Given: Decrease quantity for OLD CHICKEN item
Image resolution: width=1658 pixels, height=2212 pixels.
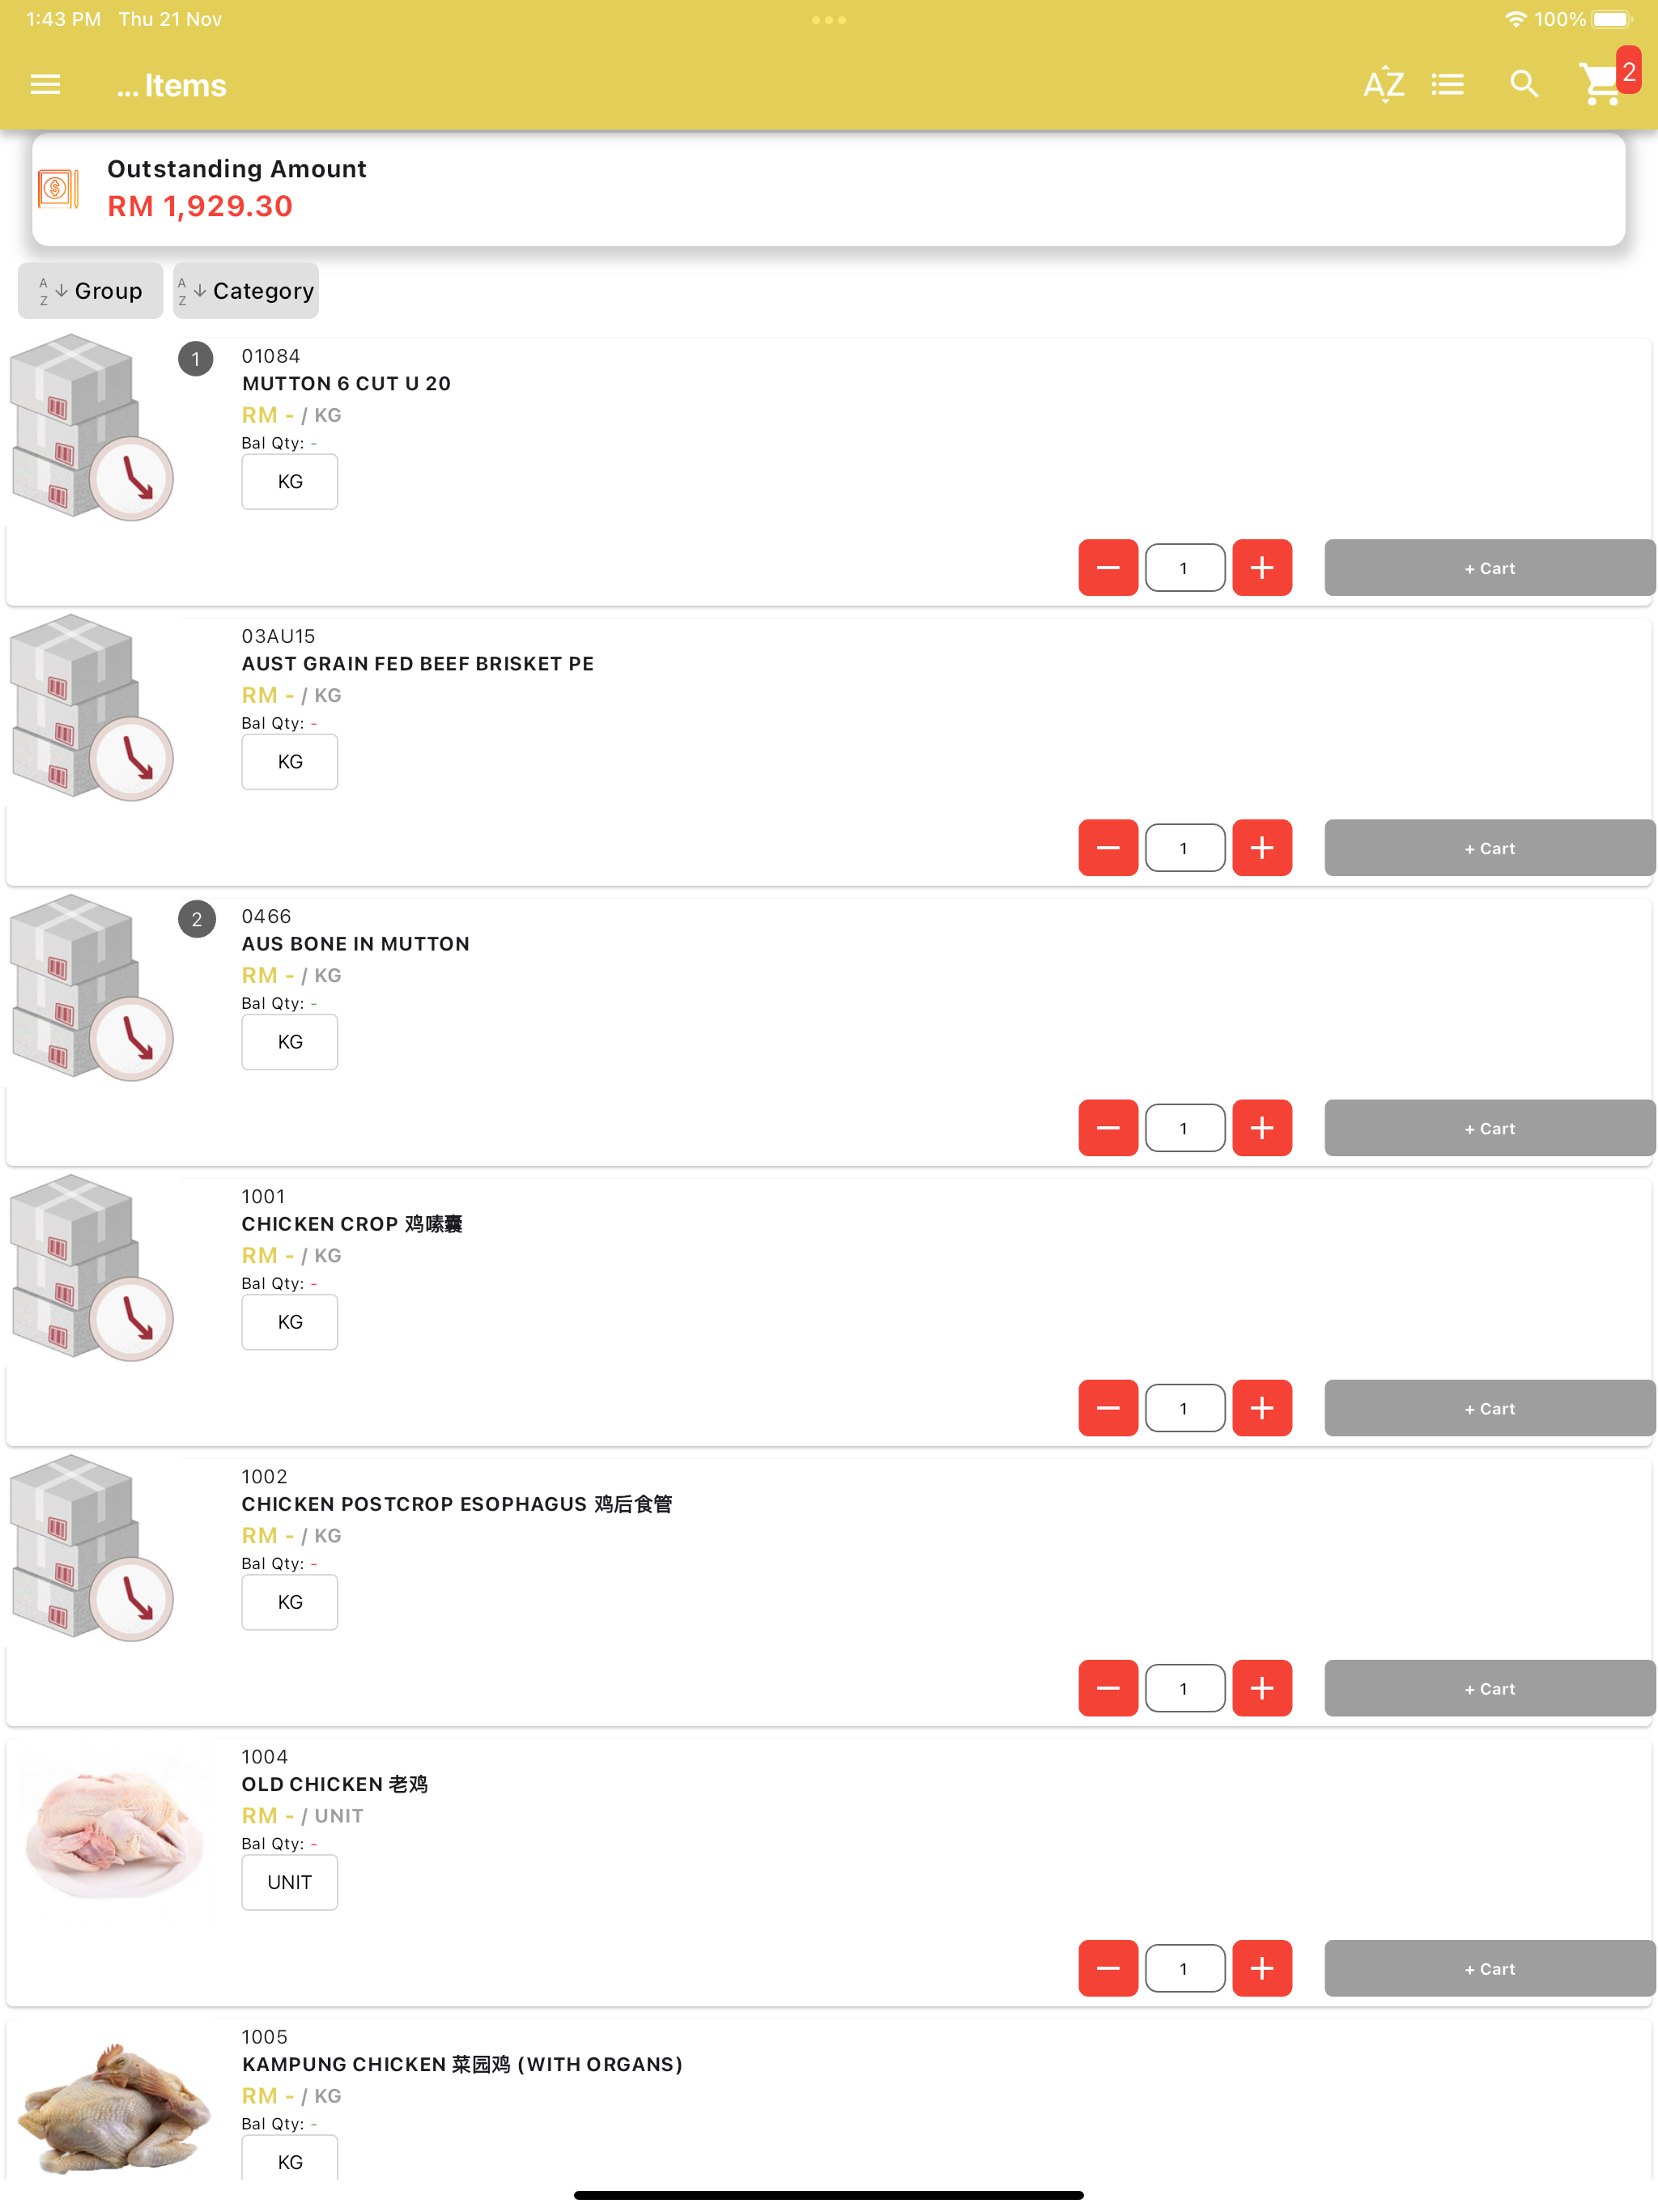Looking at the screenshot, I should [x=1108, y=1968].
